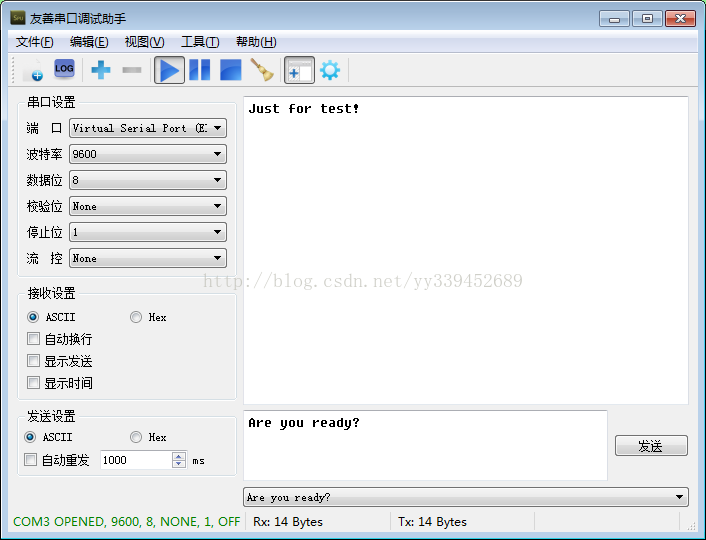Click the 'COM3 OPENED' status text
The height and width of the screenshot is (540, 706).
coord(126,522)
